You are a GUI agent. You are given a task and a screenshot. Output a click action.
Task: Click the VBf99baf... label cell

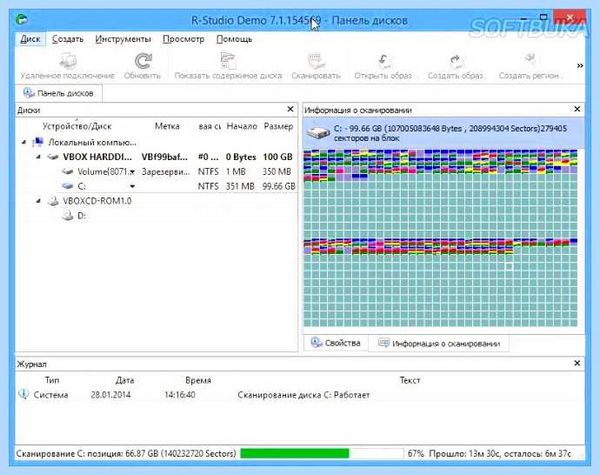[x=165, y=157]
